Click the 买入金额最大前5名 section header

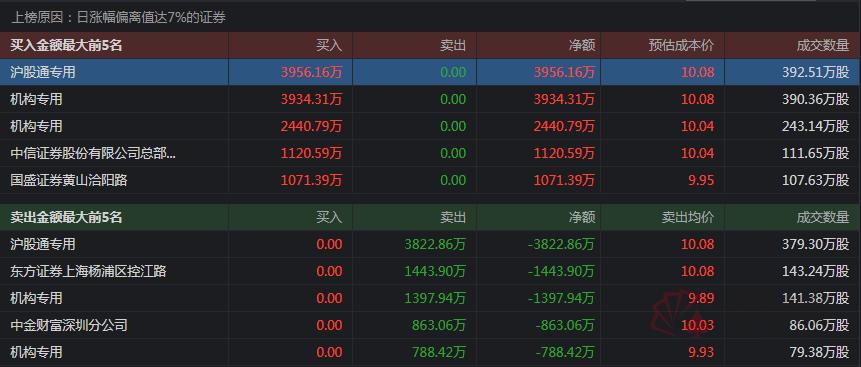point(66,46)
